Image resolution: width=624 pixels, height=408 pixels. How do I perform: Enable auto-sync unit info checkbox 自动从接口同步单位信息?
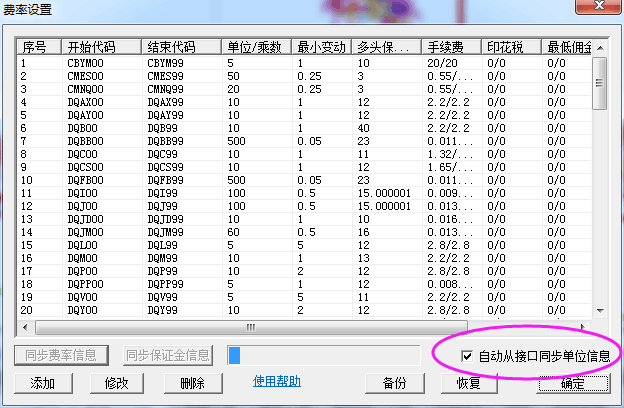[467, 355]
